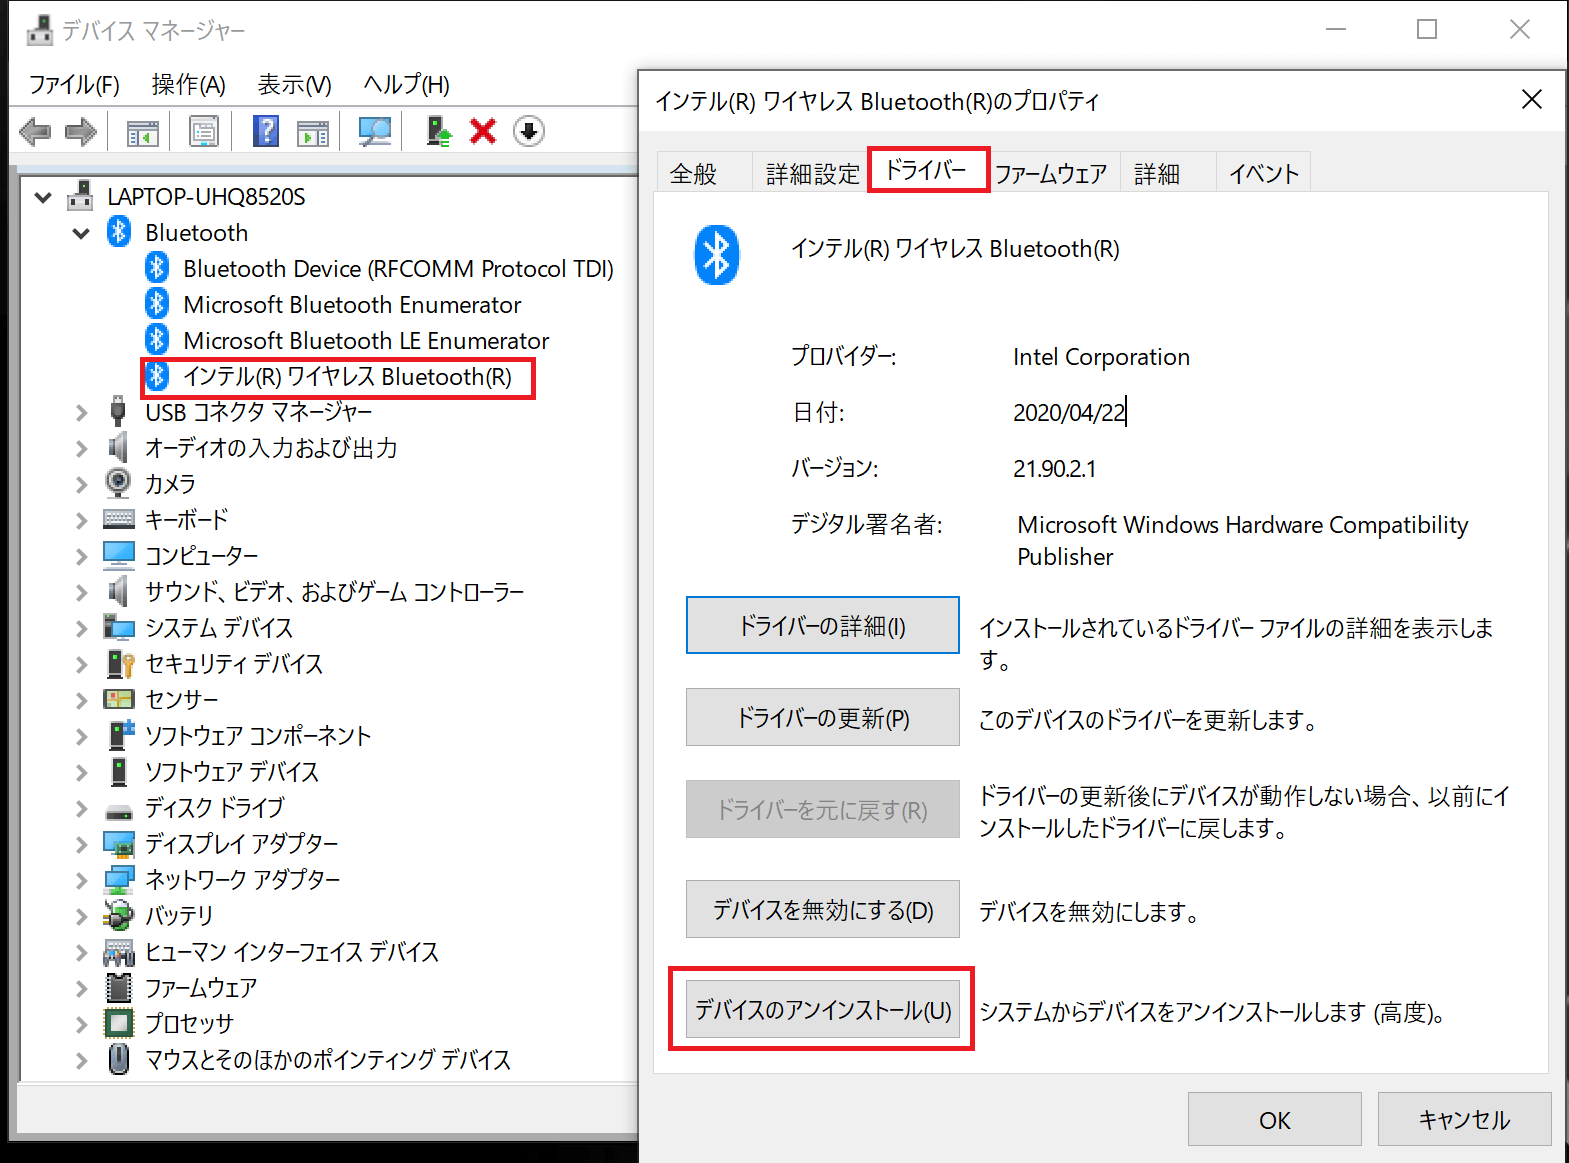Click the Properties sheet toolbar icon
Image resolution: width=1569 pixels, height=1163 pixels.
[x=204, y=131]
